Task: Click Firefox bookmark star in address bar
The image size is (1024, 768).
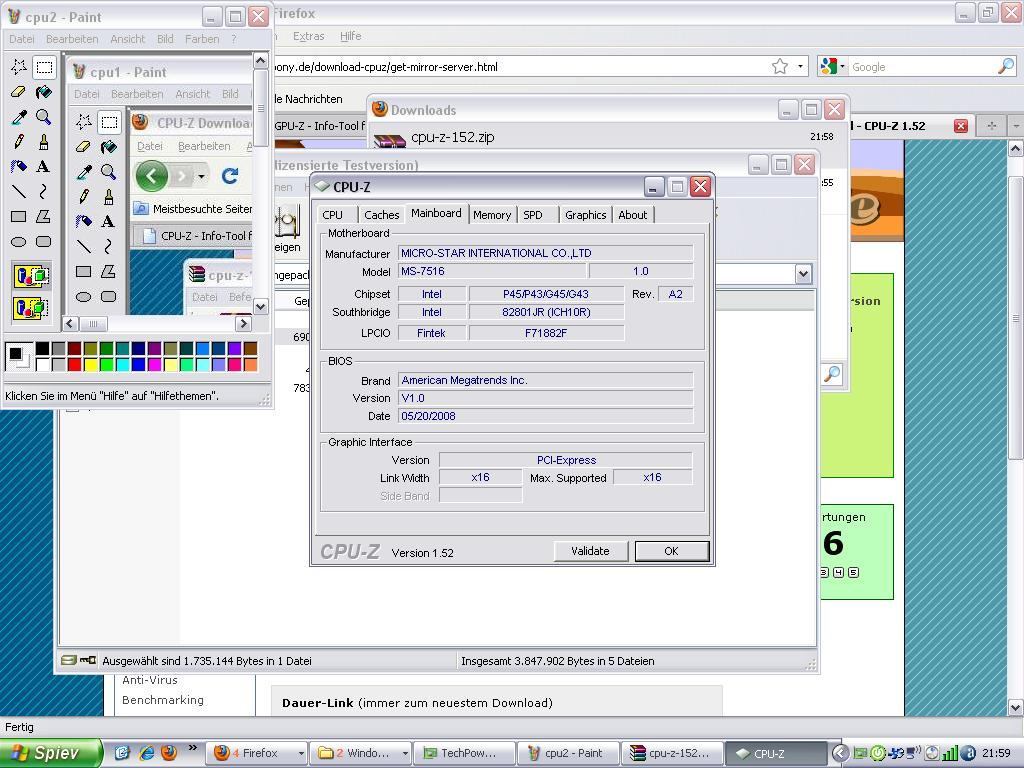Action: click(780, 67)
